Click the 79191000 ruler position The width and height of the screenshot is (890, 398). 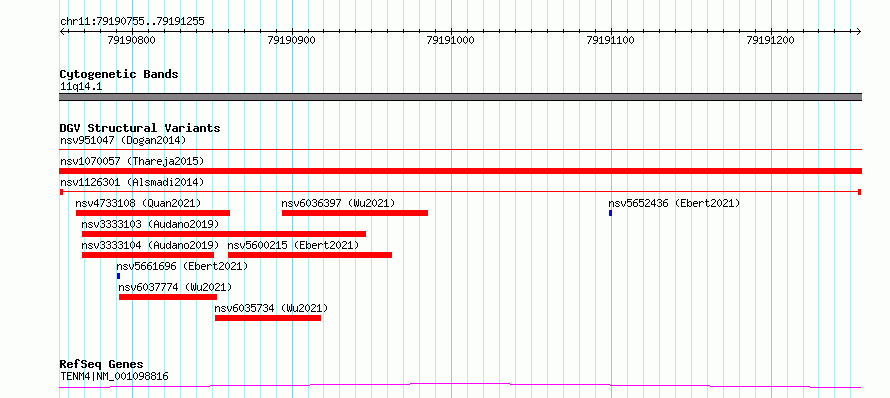pyautogui.click(x=451, y=40)
